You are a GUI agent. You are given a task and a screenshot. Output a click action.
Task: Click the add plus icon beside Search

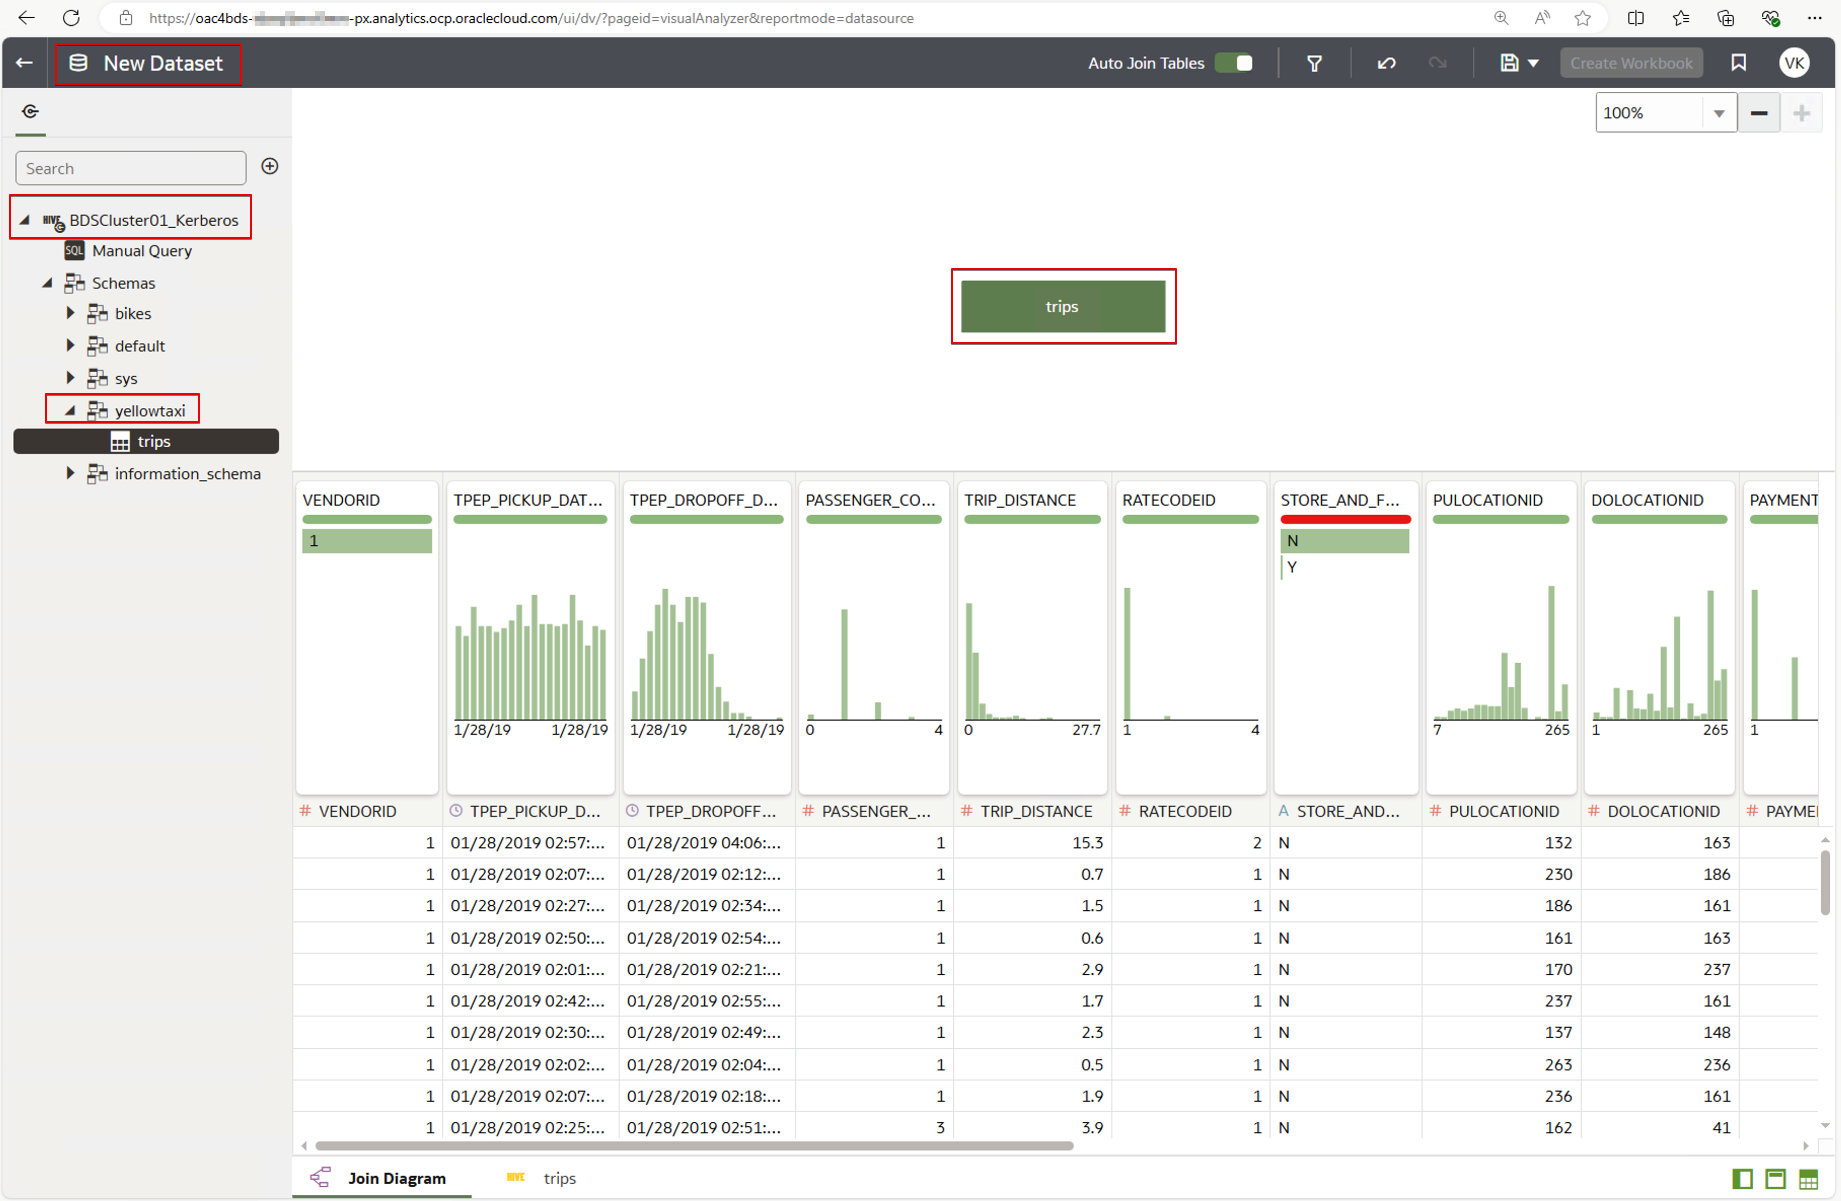pos(270,167)
